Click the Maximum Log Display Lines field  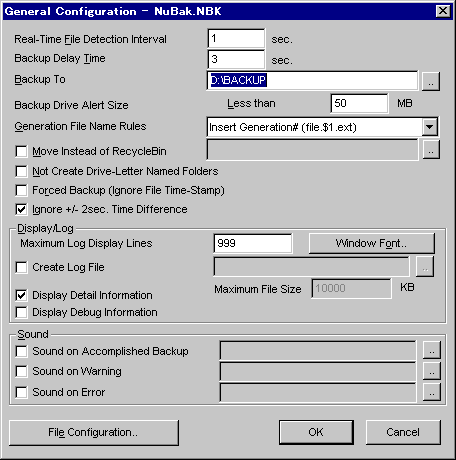(x=253, y=243)
